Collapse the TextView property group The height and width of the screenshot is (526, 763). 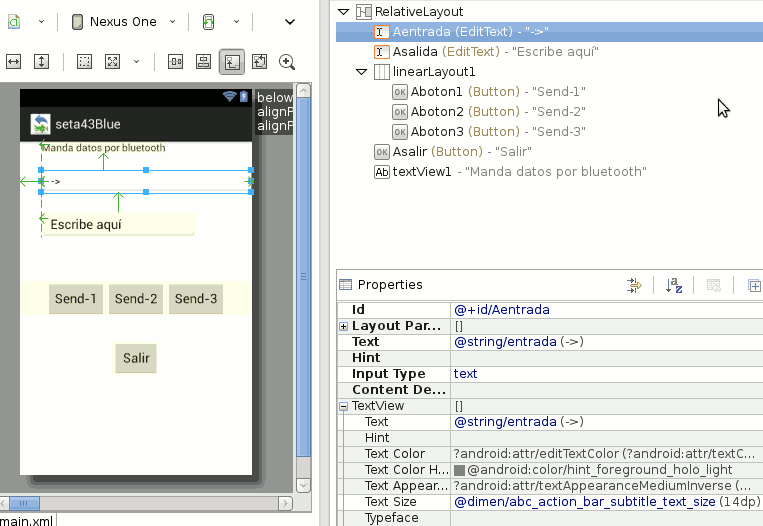pyautogui.click(x=344, y=406)
